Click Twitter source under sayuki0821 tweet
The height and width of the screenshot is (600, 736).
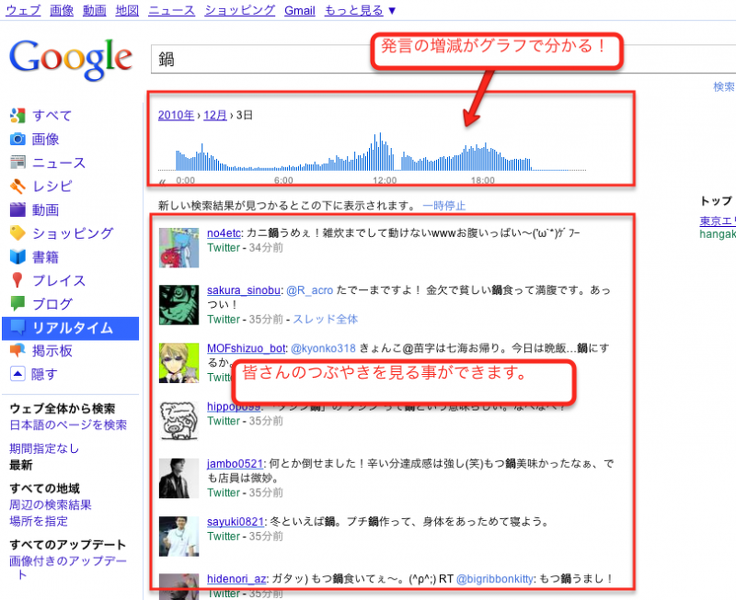pyautogui.click(x=223, y=536)
